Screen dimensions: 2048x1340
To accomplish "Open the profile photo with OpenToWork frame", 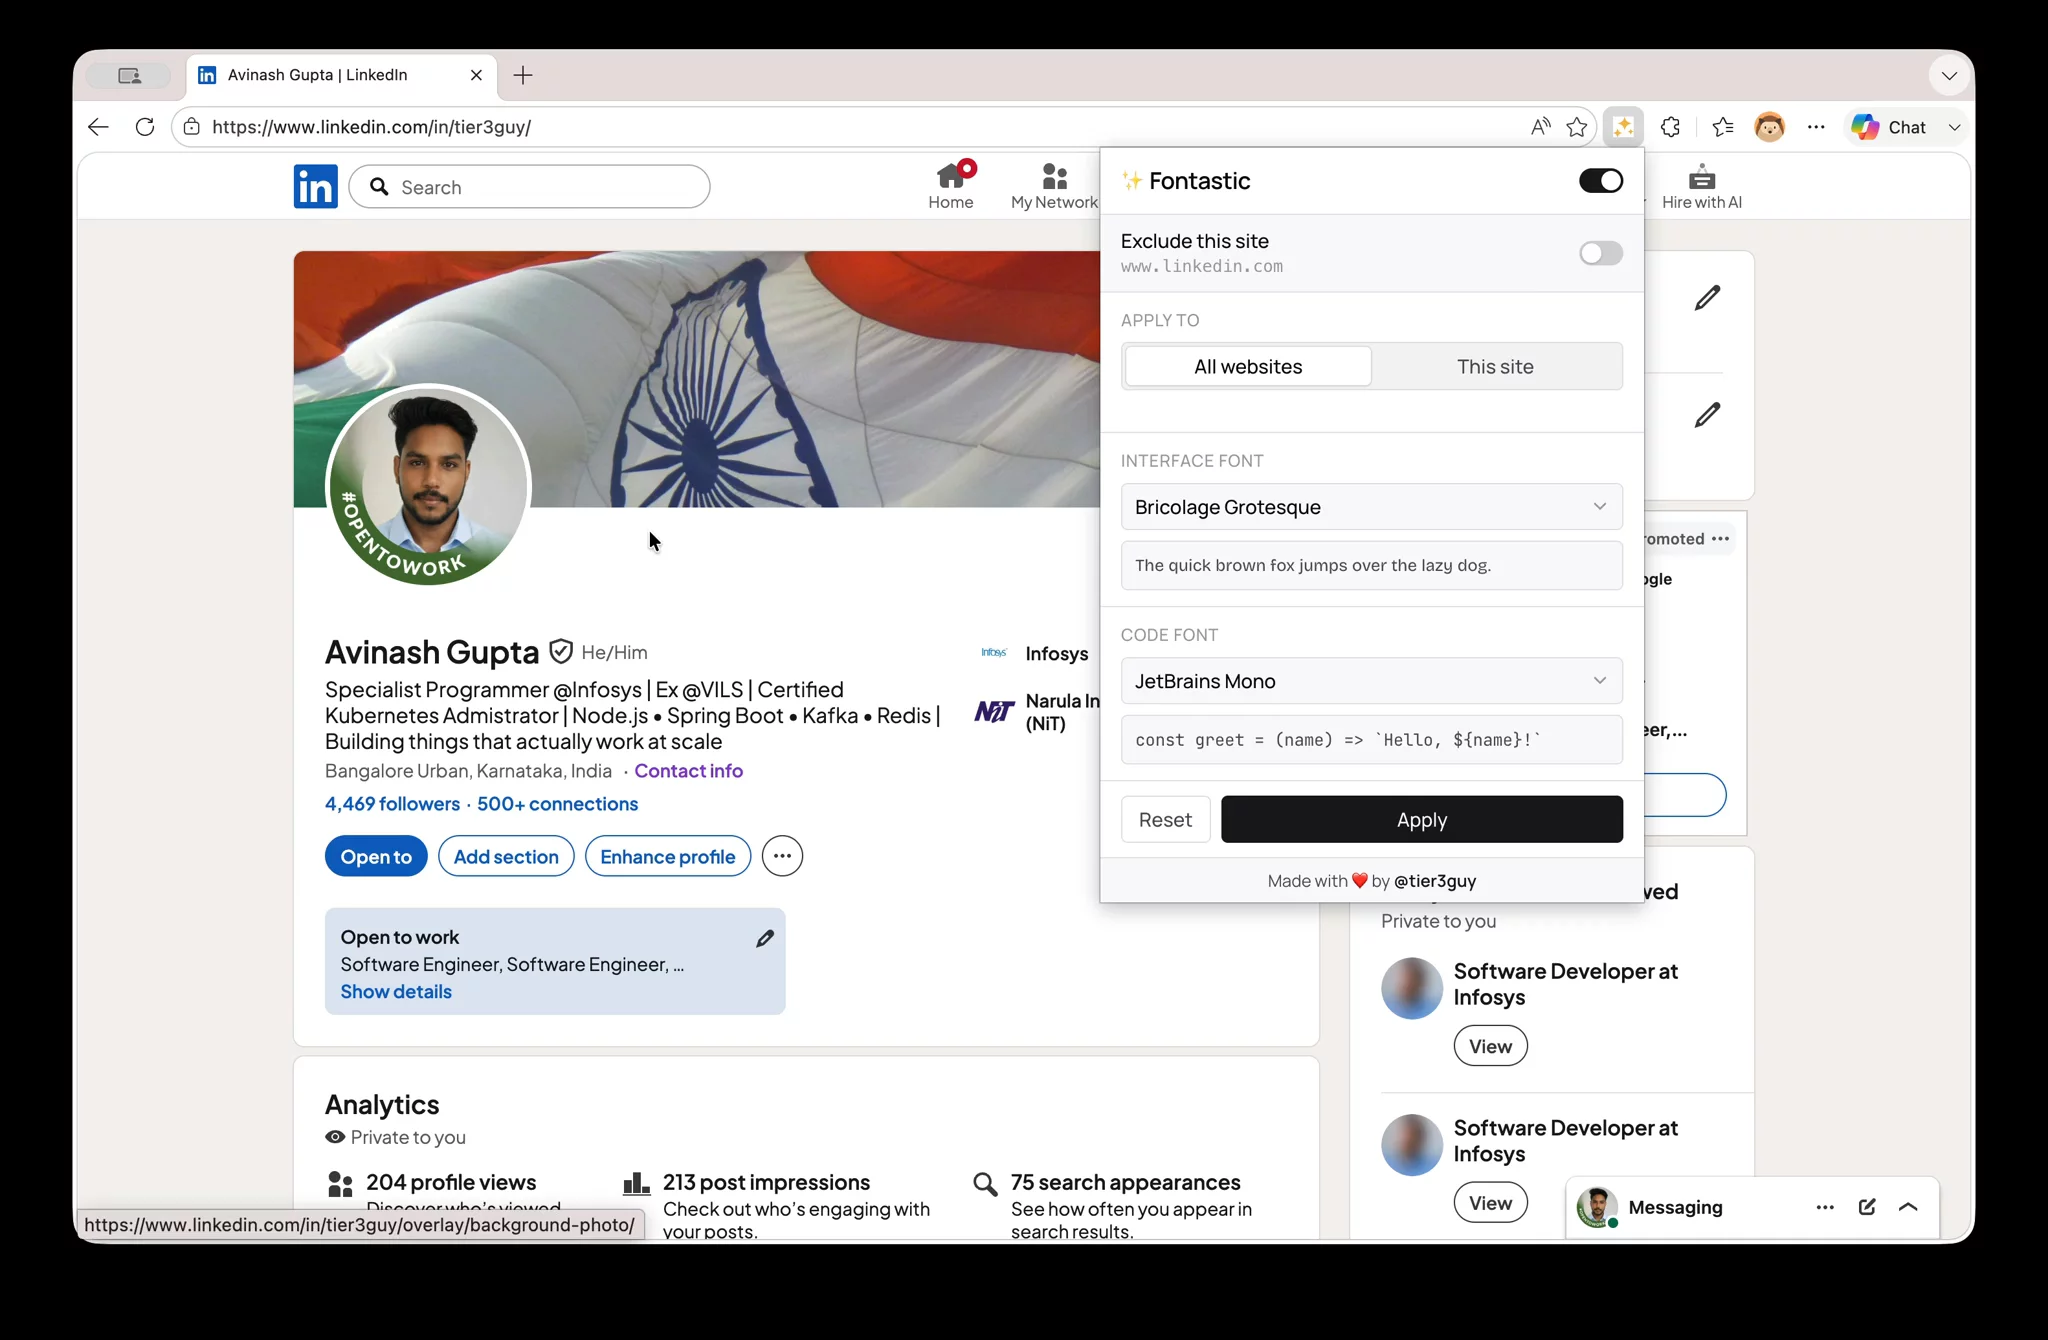I will pyautogui.click(x=428, y=485).
